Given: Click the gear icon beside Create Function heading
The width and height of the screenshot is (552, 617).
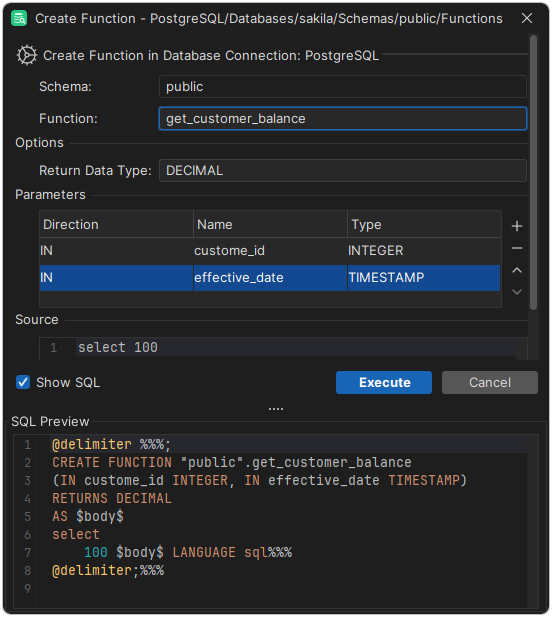Looking at the screenshot, I should (27, 55).
